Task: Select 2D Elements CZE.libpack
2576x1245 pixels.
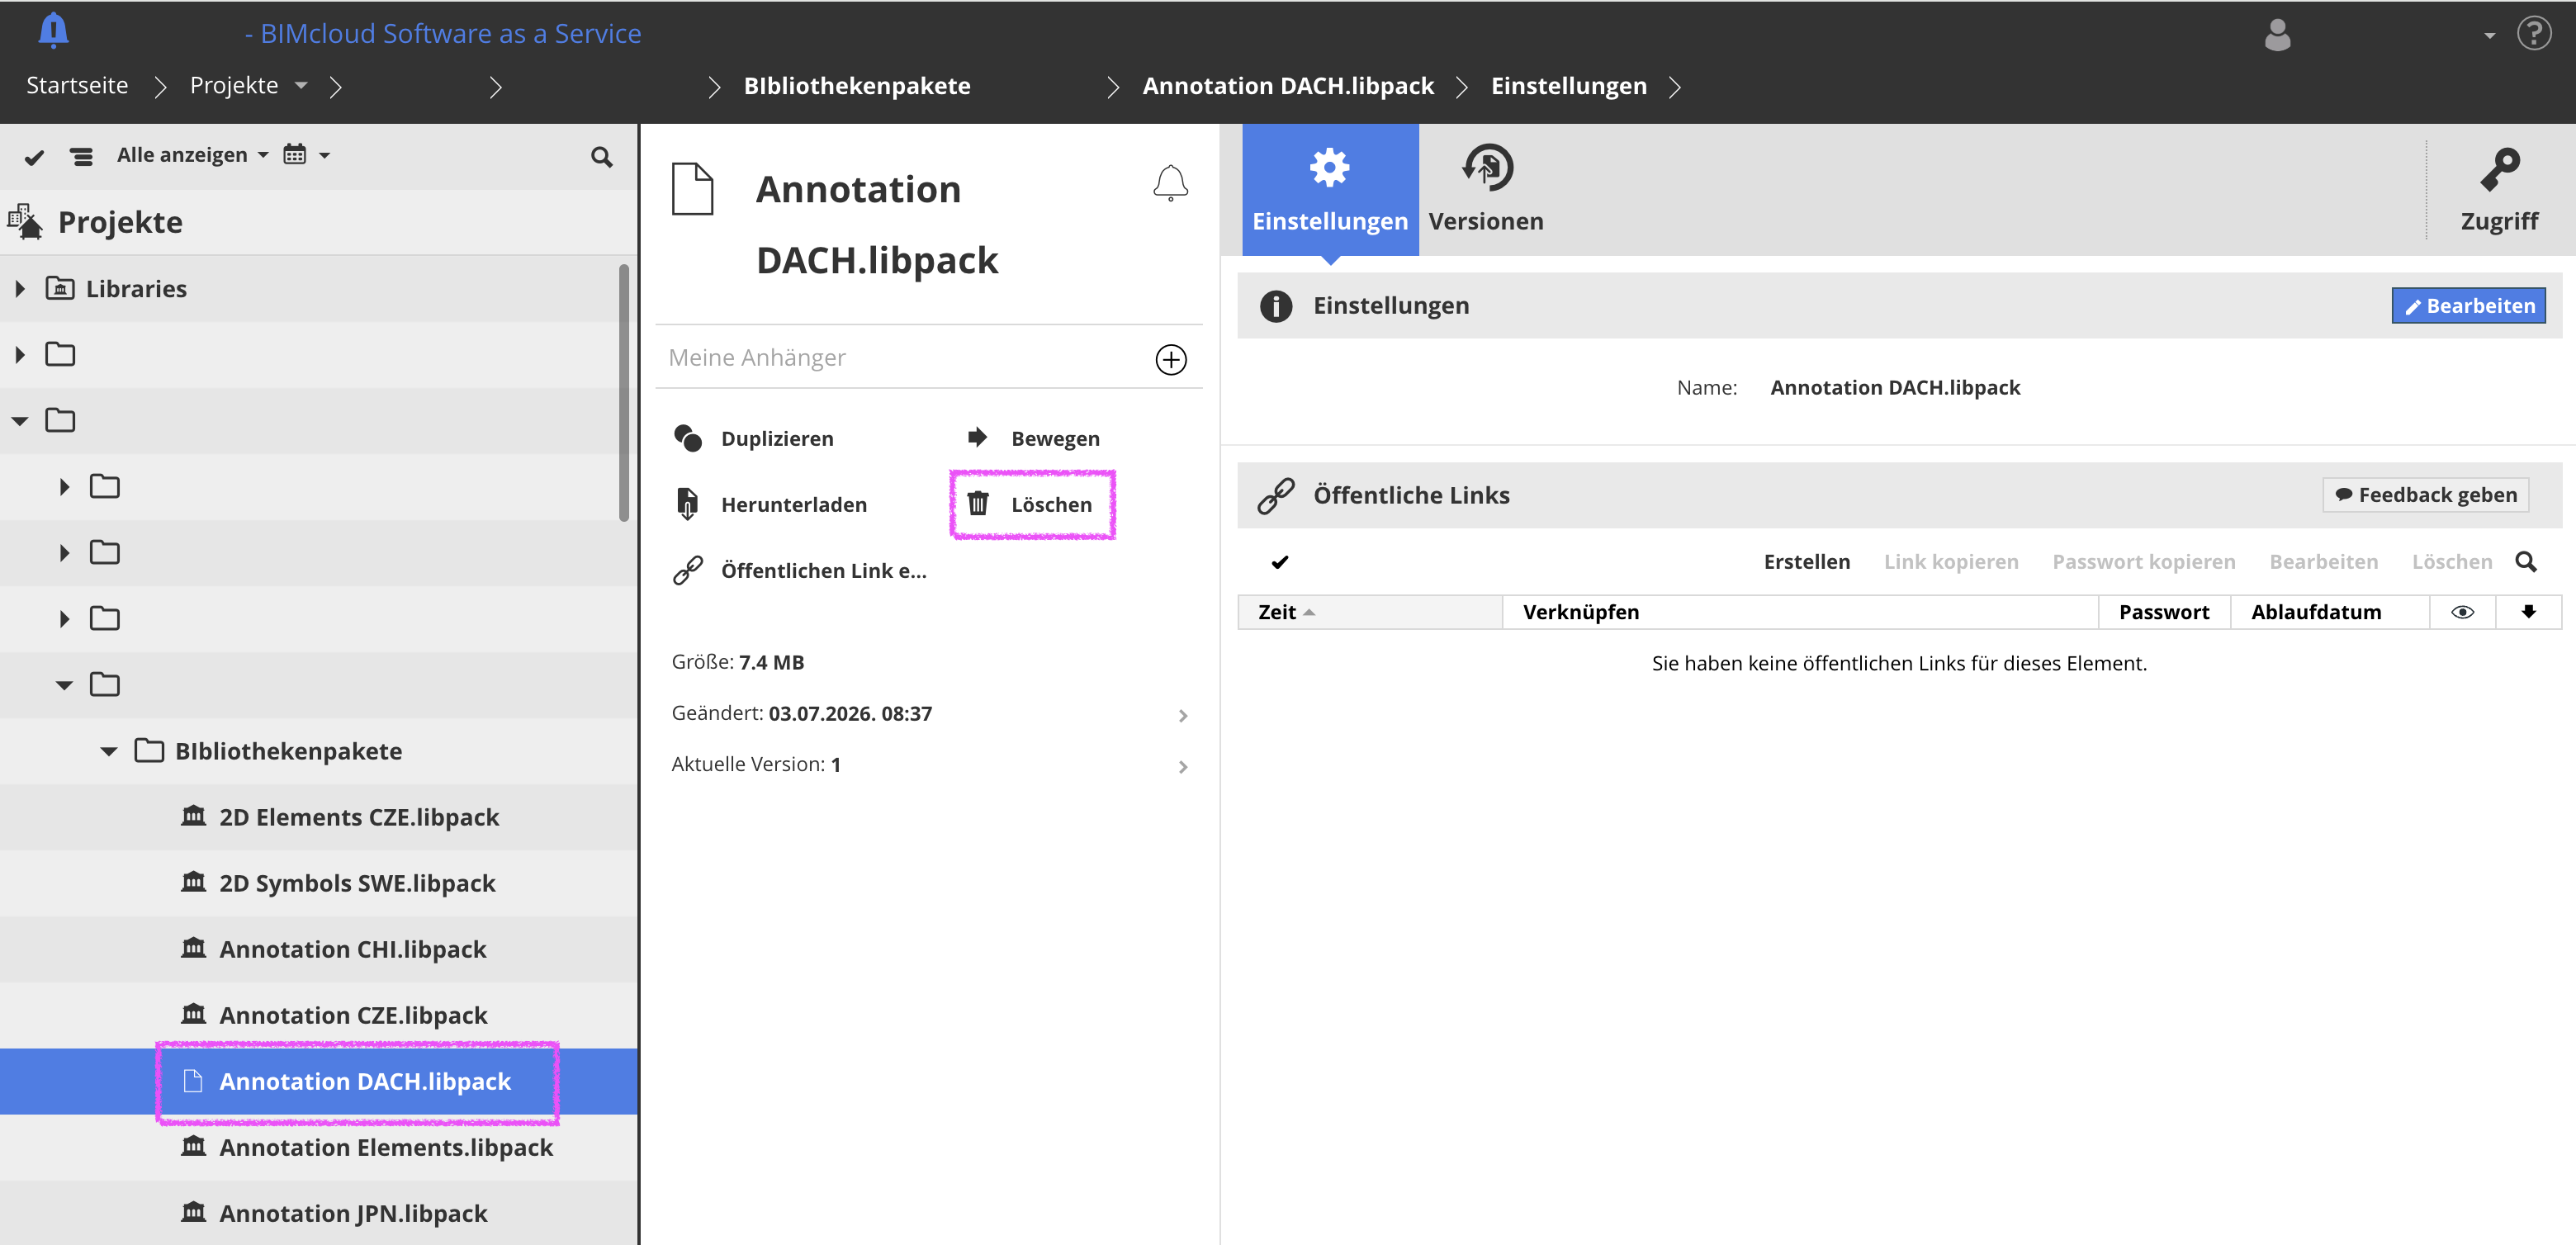Action: [x=359, y=817]
